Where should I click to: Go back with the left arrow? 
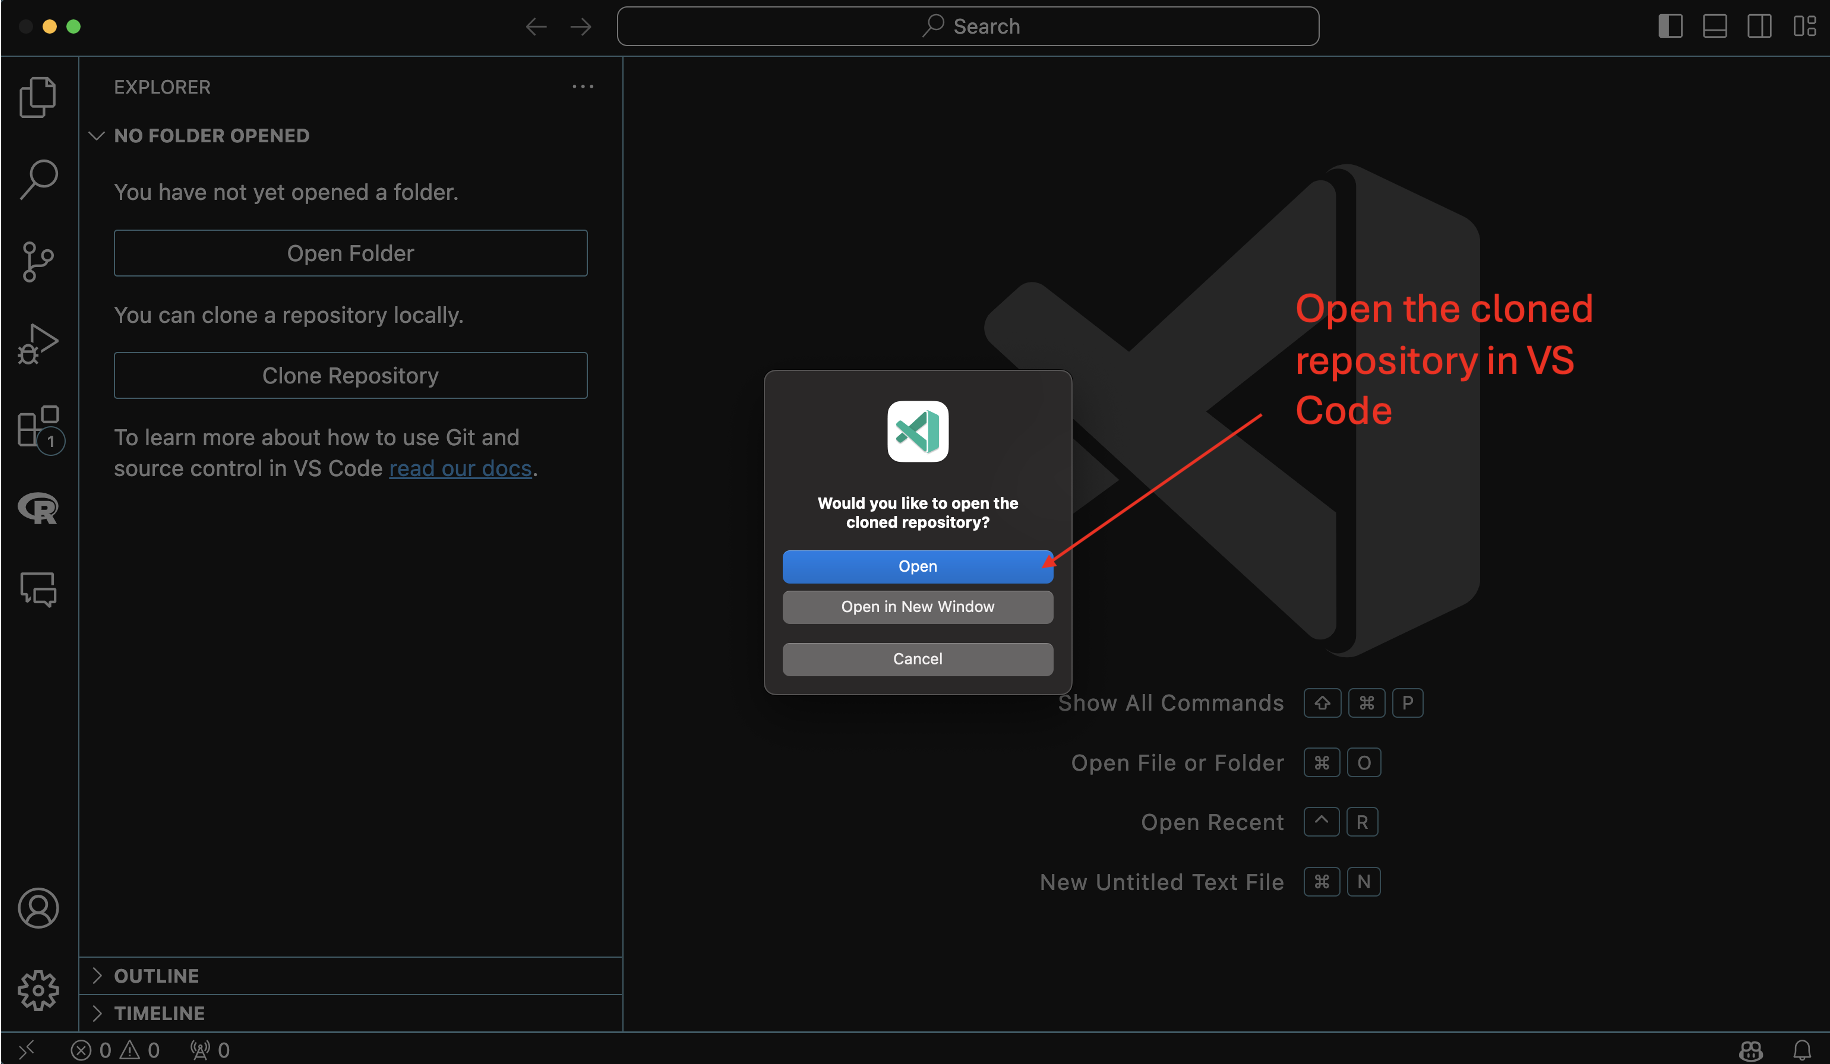point(536,27)
